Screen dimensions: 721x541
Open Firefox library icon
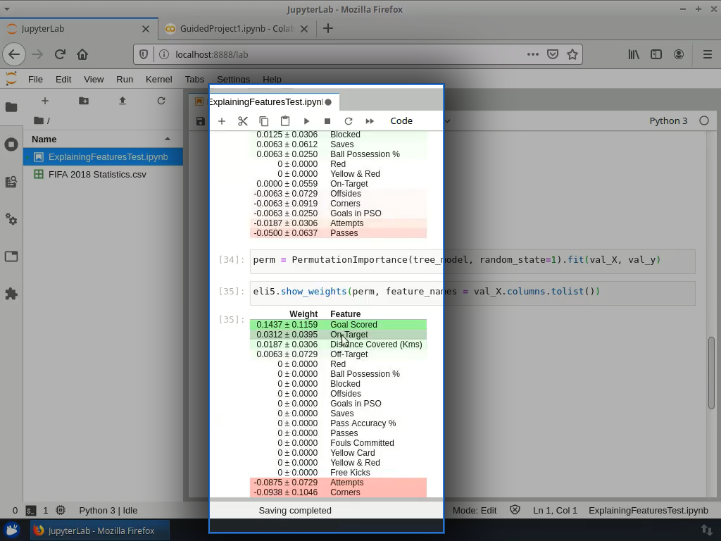coord(634,54)
